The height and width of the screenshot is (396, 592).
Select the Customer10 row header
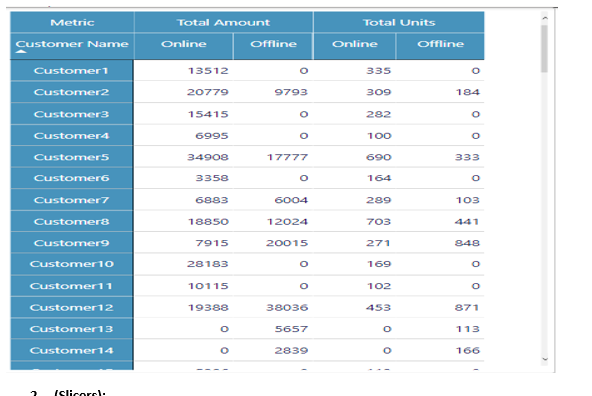[x=72, y=264]
